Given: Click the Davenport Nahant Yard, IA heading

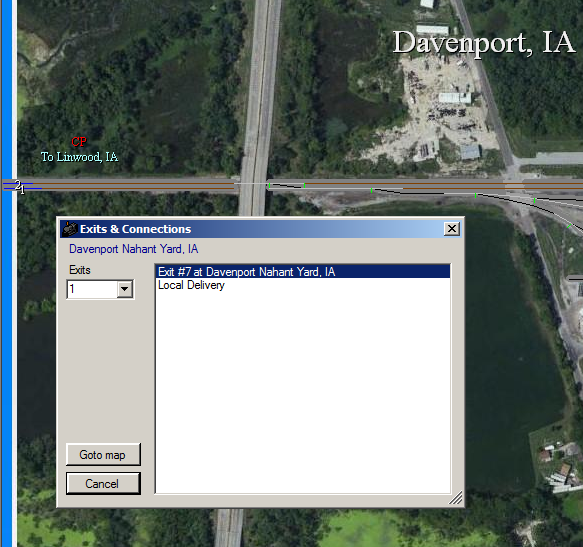Looking at the screenshot, I should (x=133, y=249).
